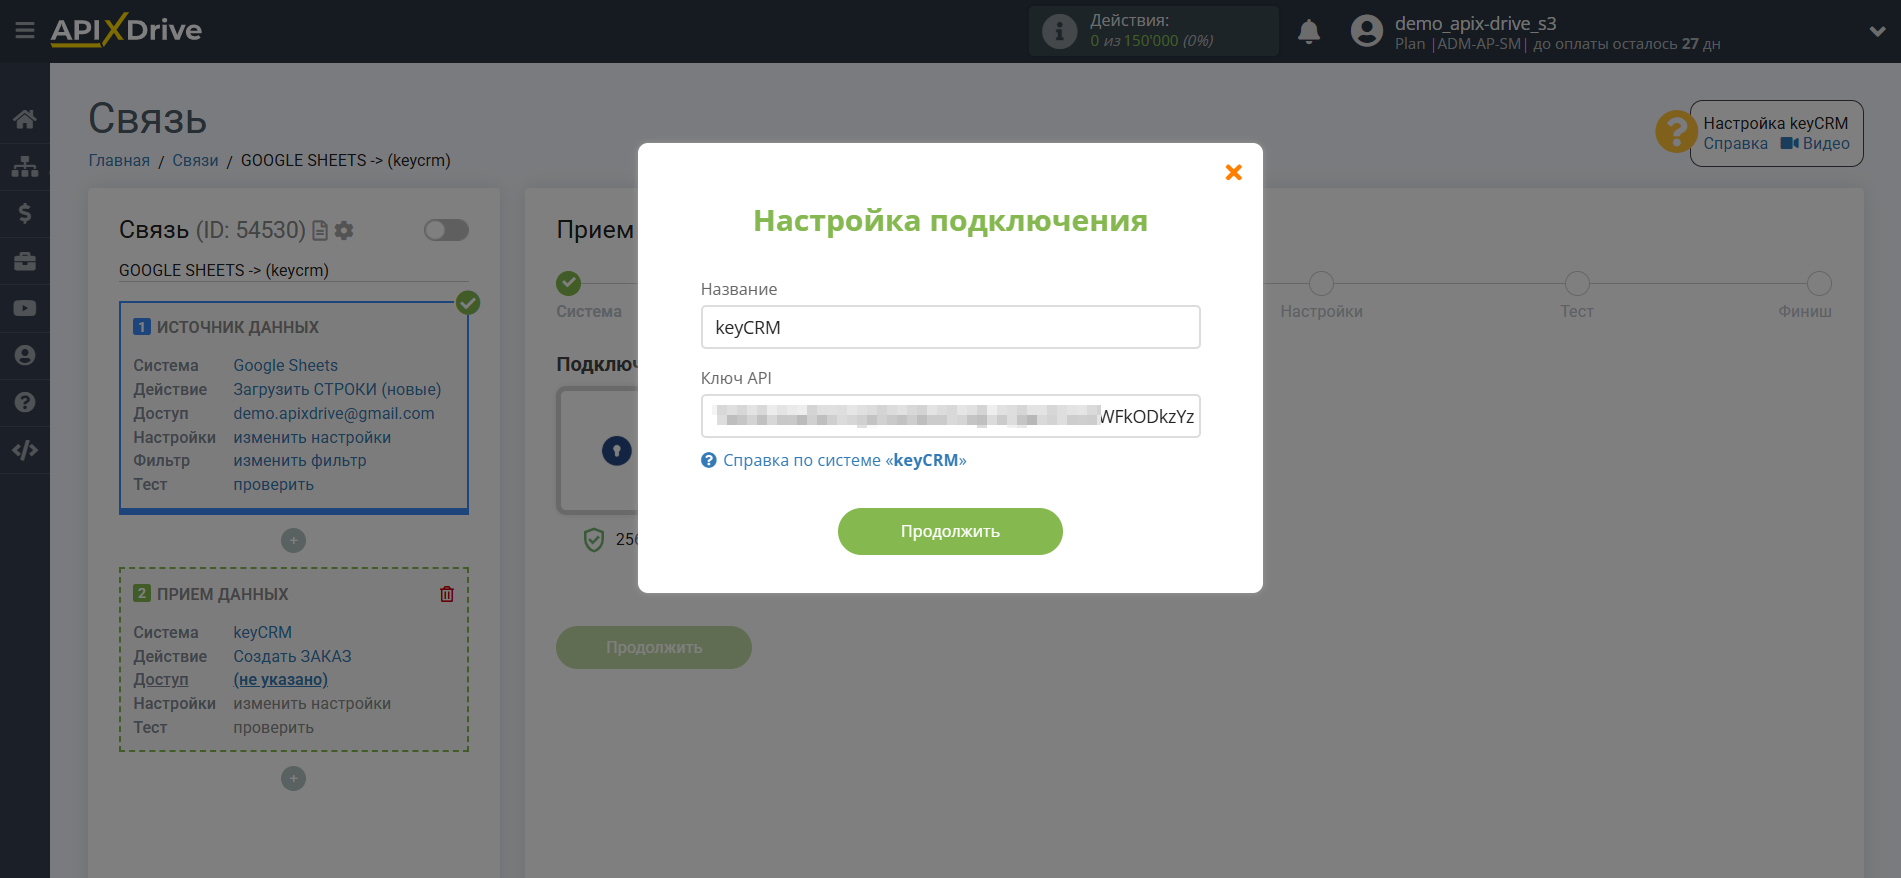Image resolution: width=1901 pixels, height=878 pixels.
Task: Click the Название input field
Action: pyautogui.click(x=950, y=327)
